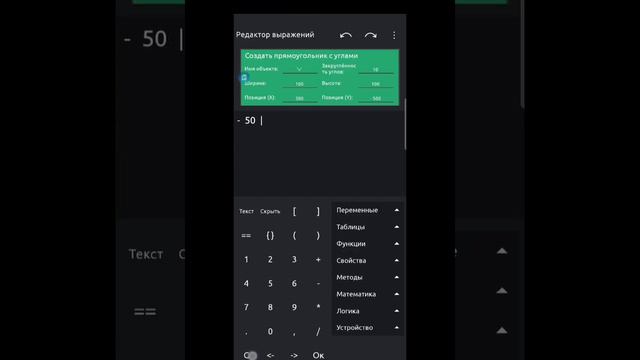Click the green block title text
Viewport: 640px width, 360px height.
tap(301, 56)
